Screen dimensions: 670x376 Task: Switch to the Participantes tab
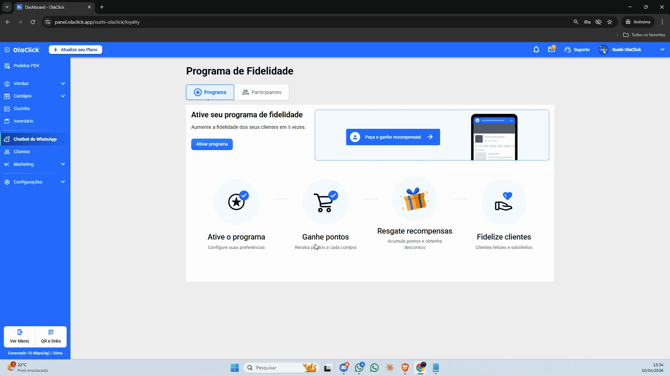pyautogui.click(x=262, y=92)
